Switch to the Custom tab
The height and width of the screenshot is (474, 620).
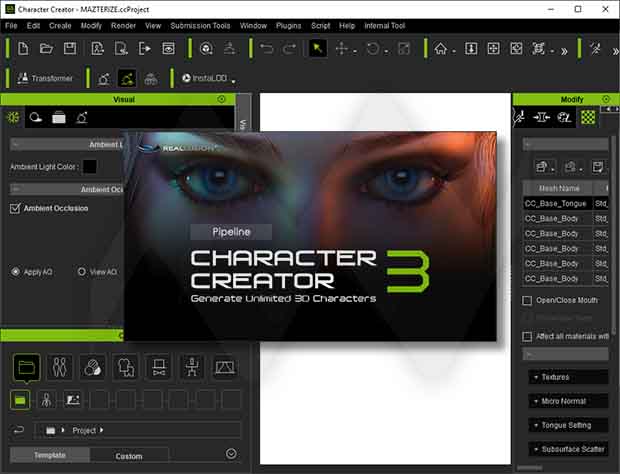129,456
